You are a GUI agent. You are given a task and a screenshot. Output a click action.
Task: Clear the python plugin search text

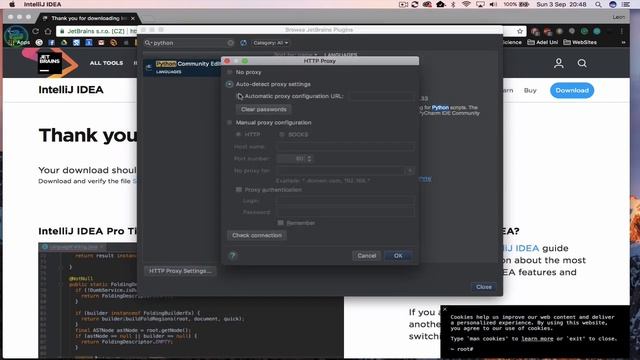231,43
